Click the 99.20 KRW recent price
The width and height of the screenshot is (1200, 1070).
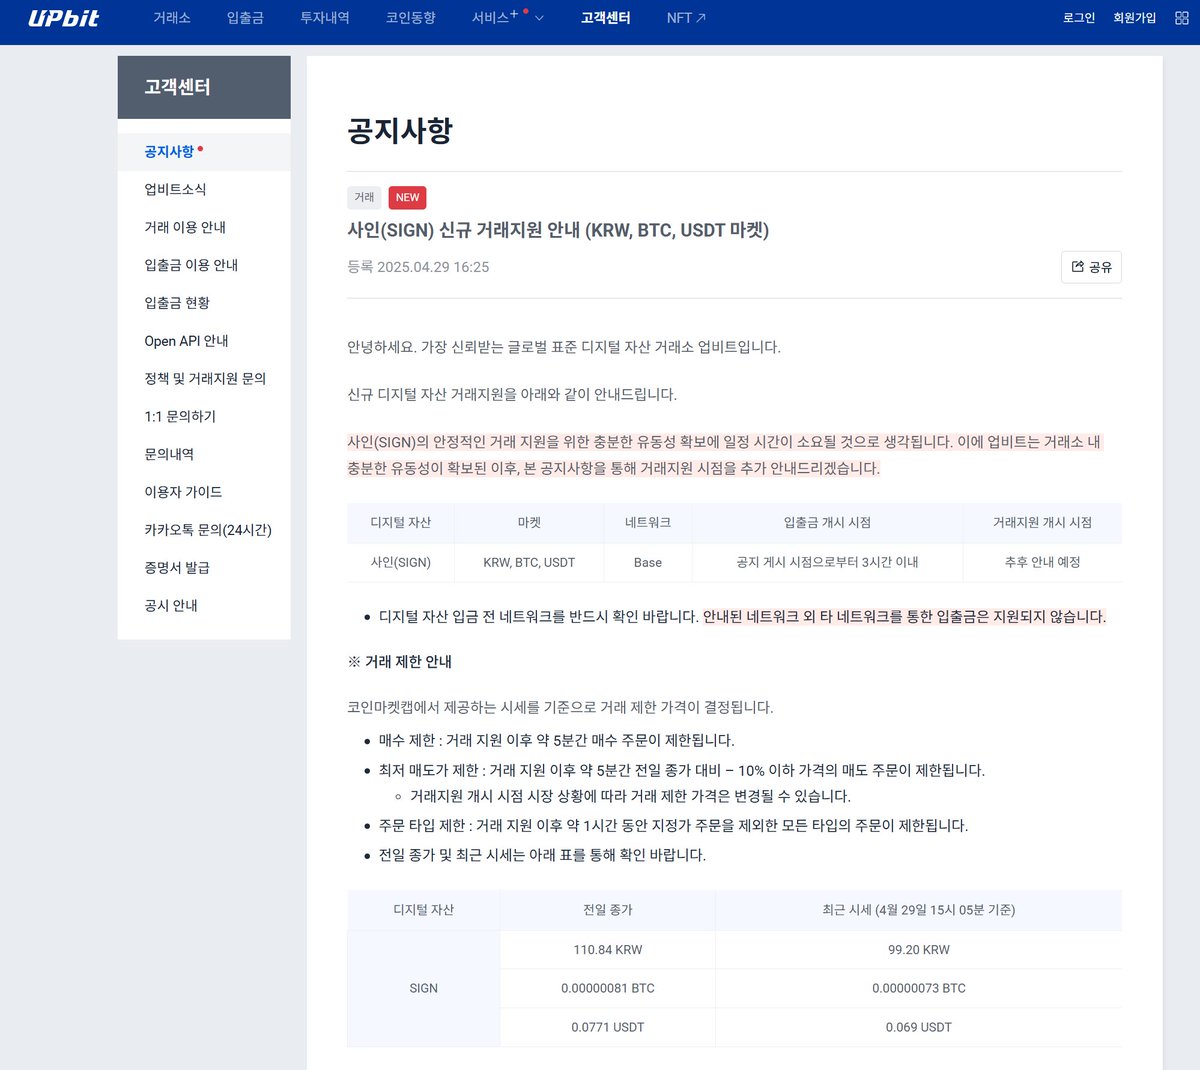point(919,950)
